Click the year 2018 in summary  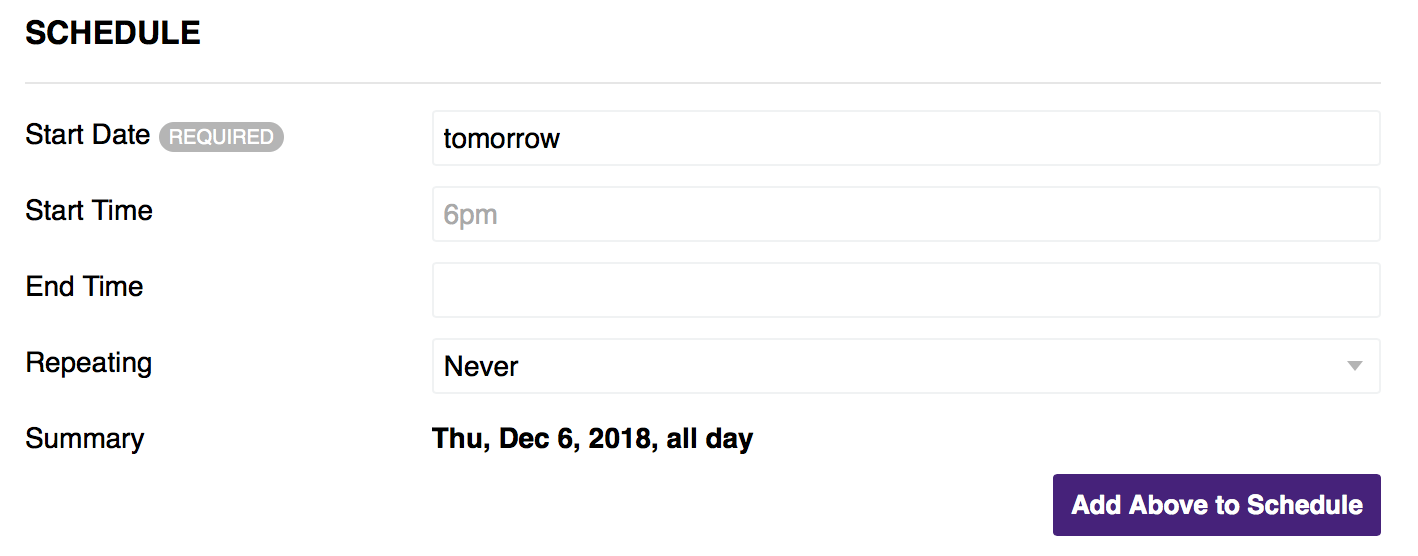(x=620, y=438)
